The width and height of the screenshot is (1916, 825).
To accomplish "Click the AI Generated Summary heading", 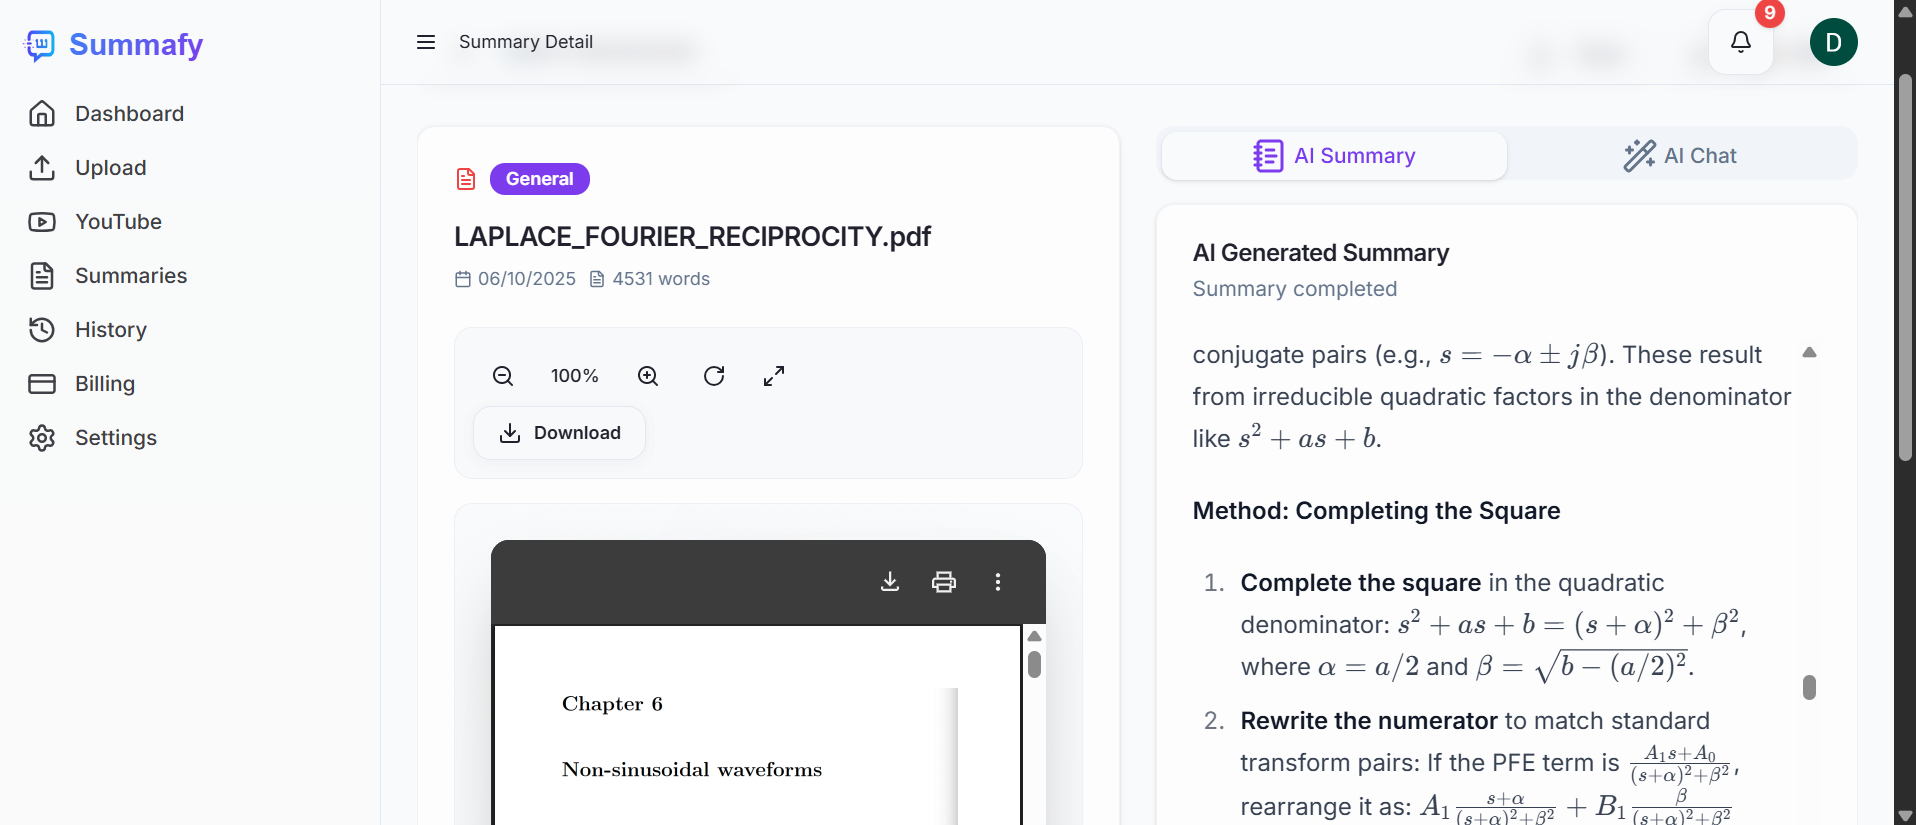I will pyautogui.click(x=1321, y=253).
